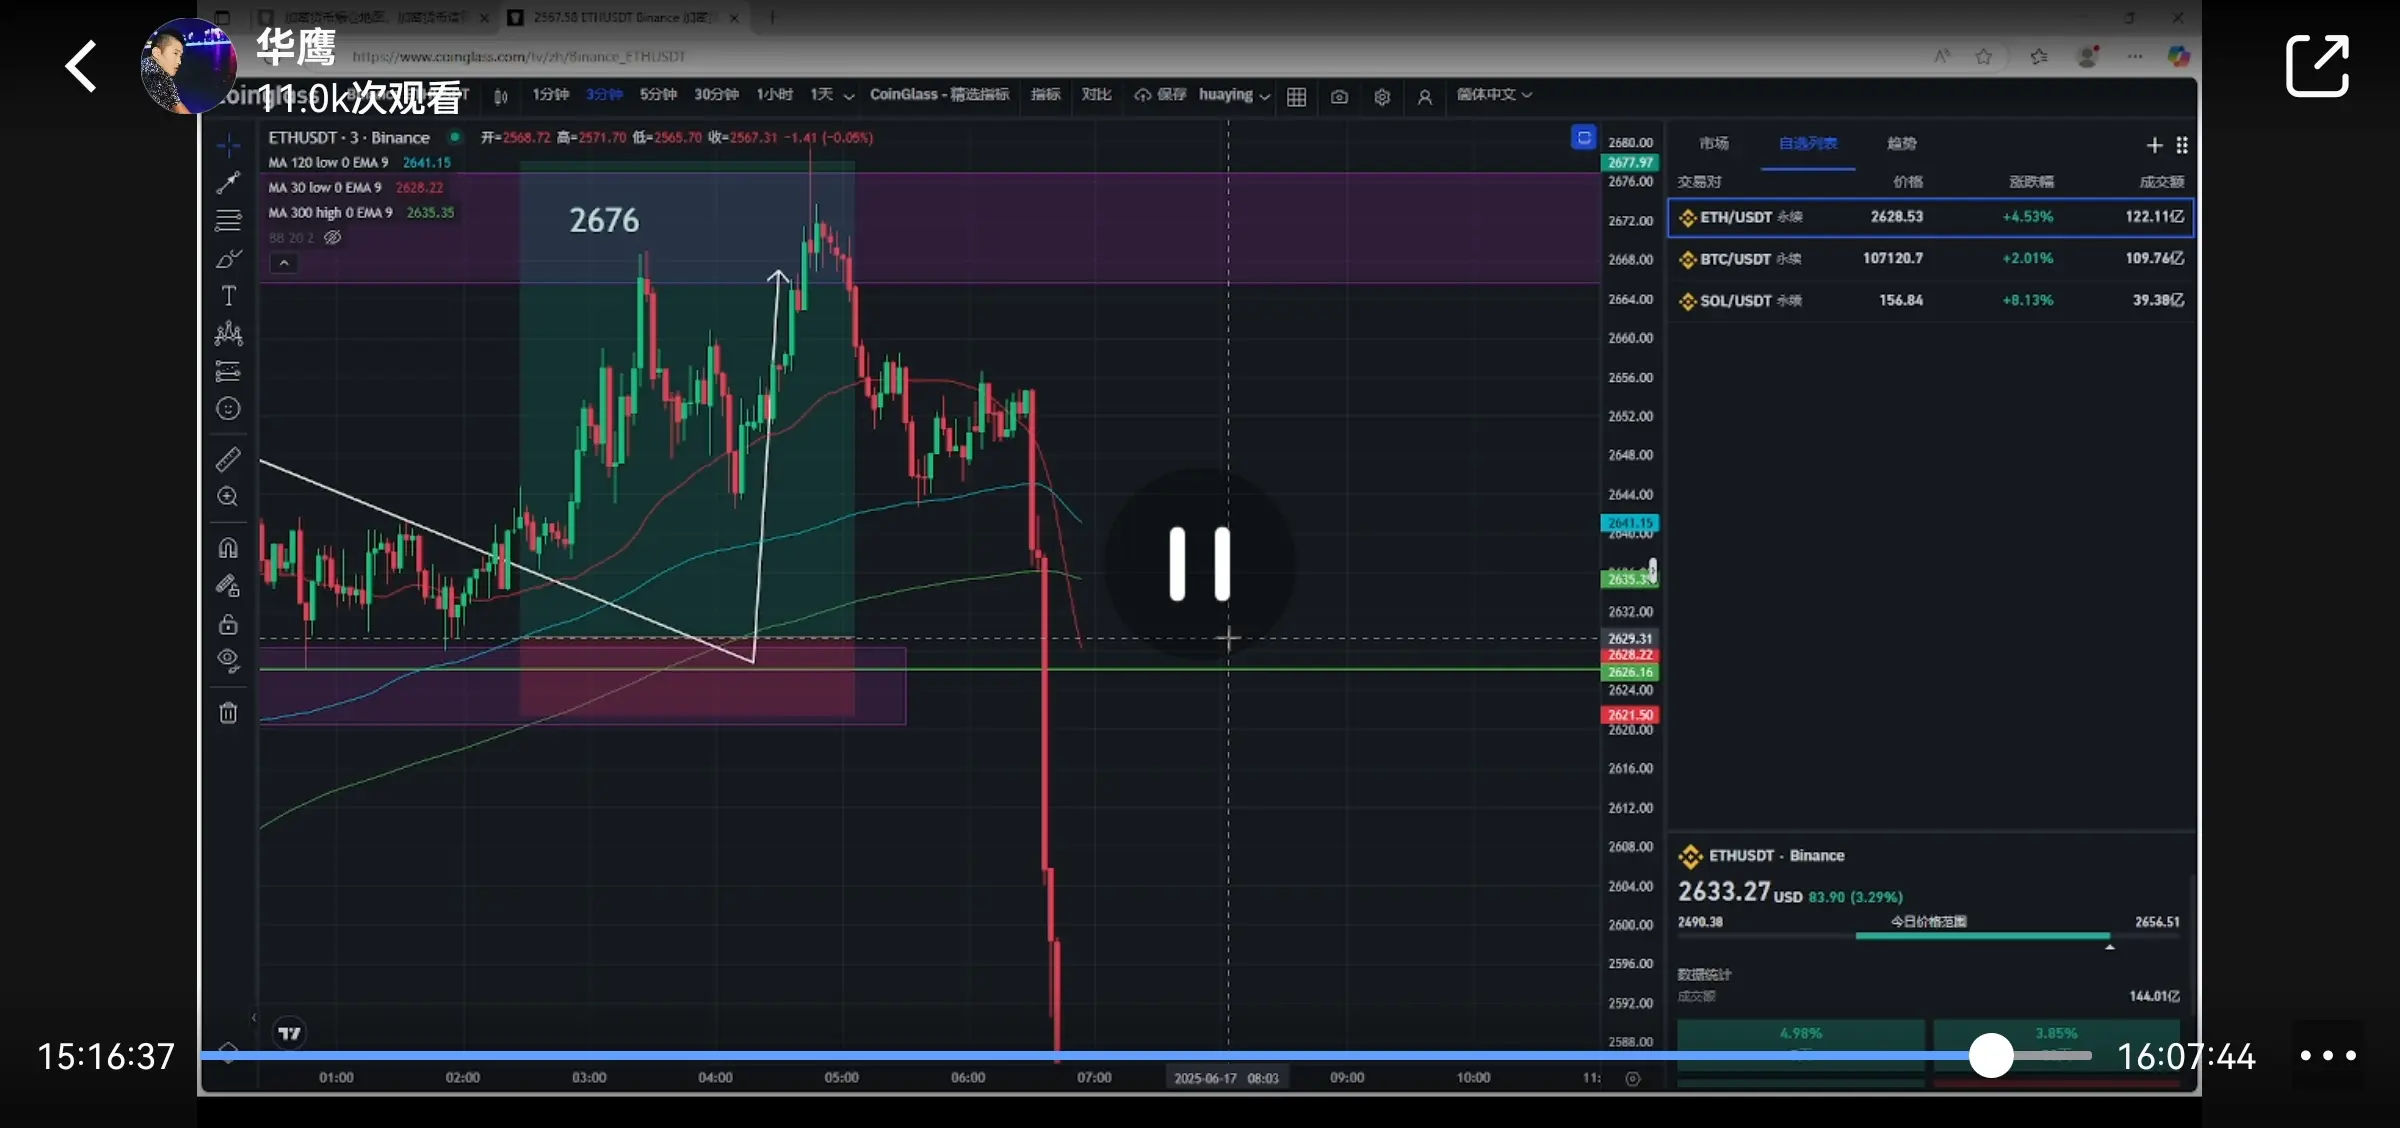The height and width of the screenshot is (1128, 2400).
Task: Open the chart layout grid selector
Action: [1297, 96]
